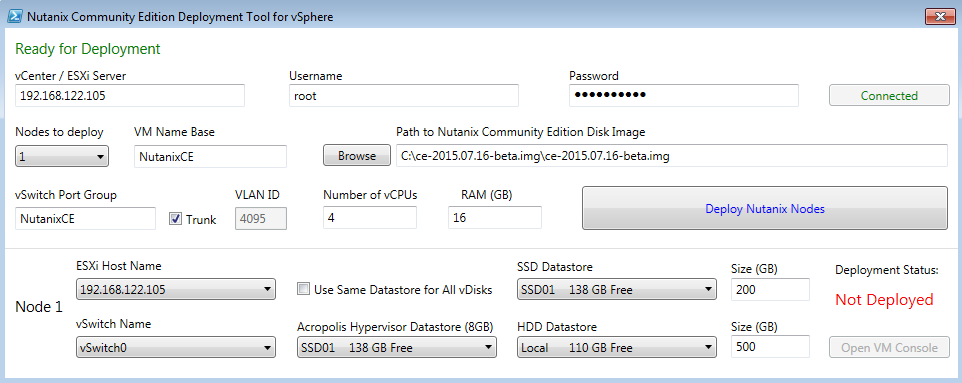Click the Open VM Console button
The width and height of the screenshot is (962, 383).
889,347
